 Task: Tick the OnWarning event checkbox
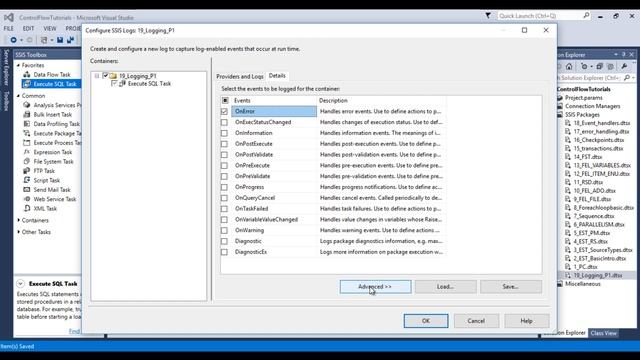click(x=224, y=230)
